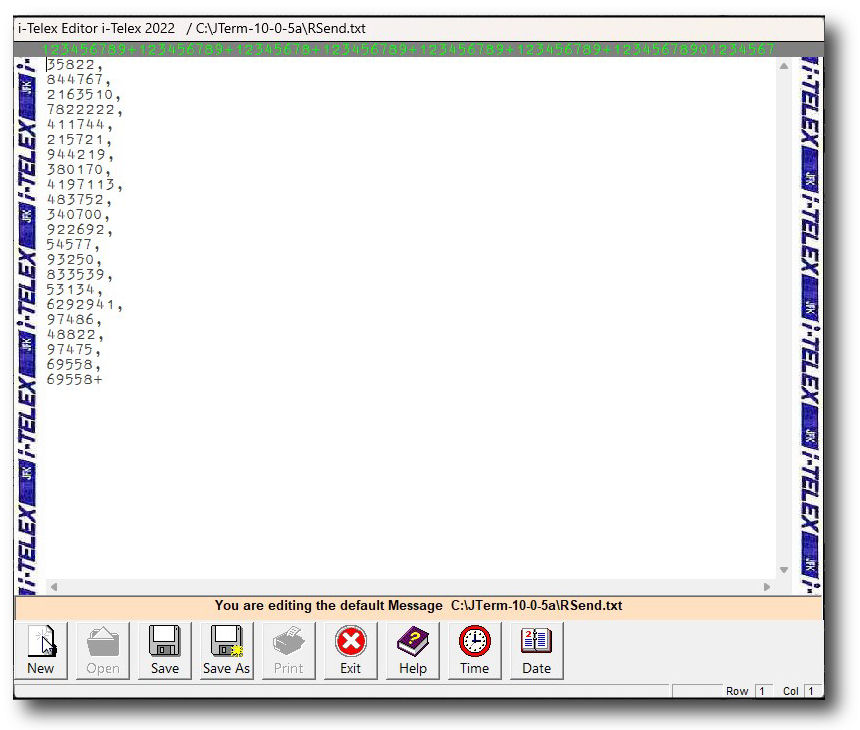
Task: Click the greyed-out Open folder button
Action: (103, 650)
